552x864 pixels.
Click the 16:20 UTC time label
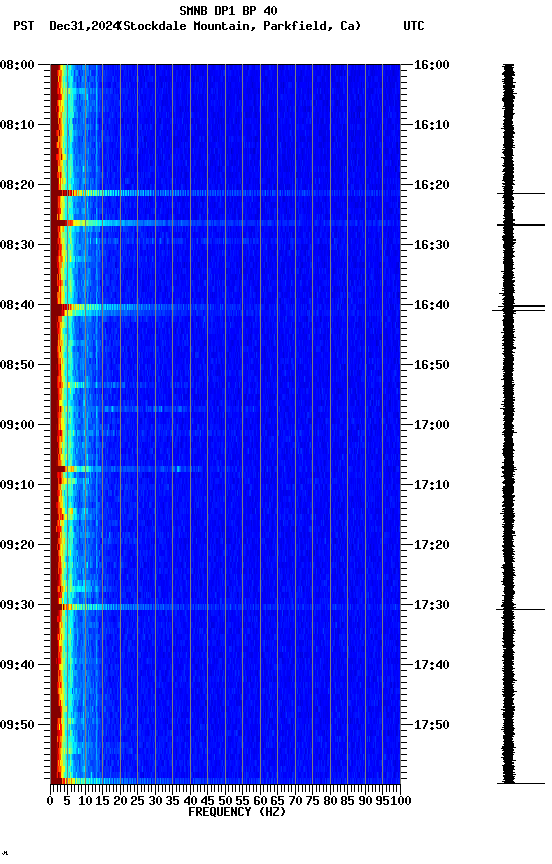[x=431, y=185]
